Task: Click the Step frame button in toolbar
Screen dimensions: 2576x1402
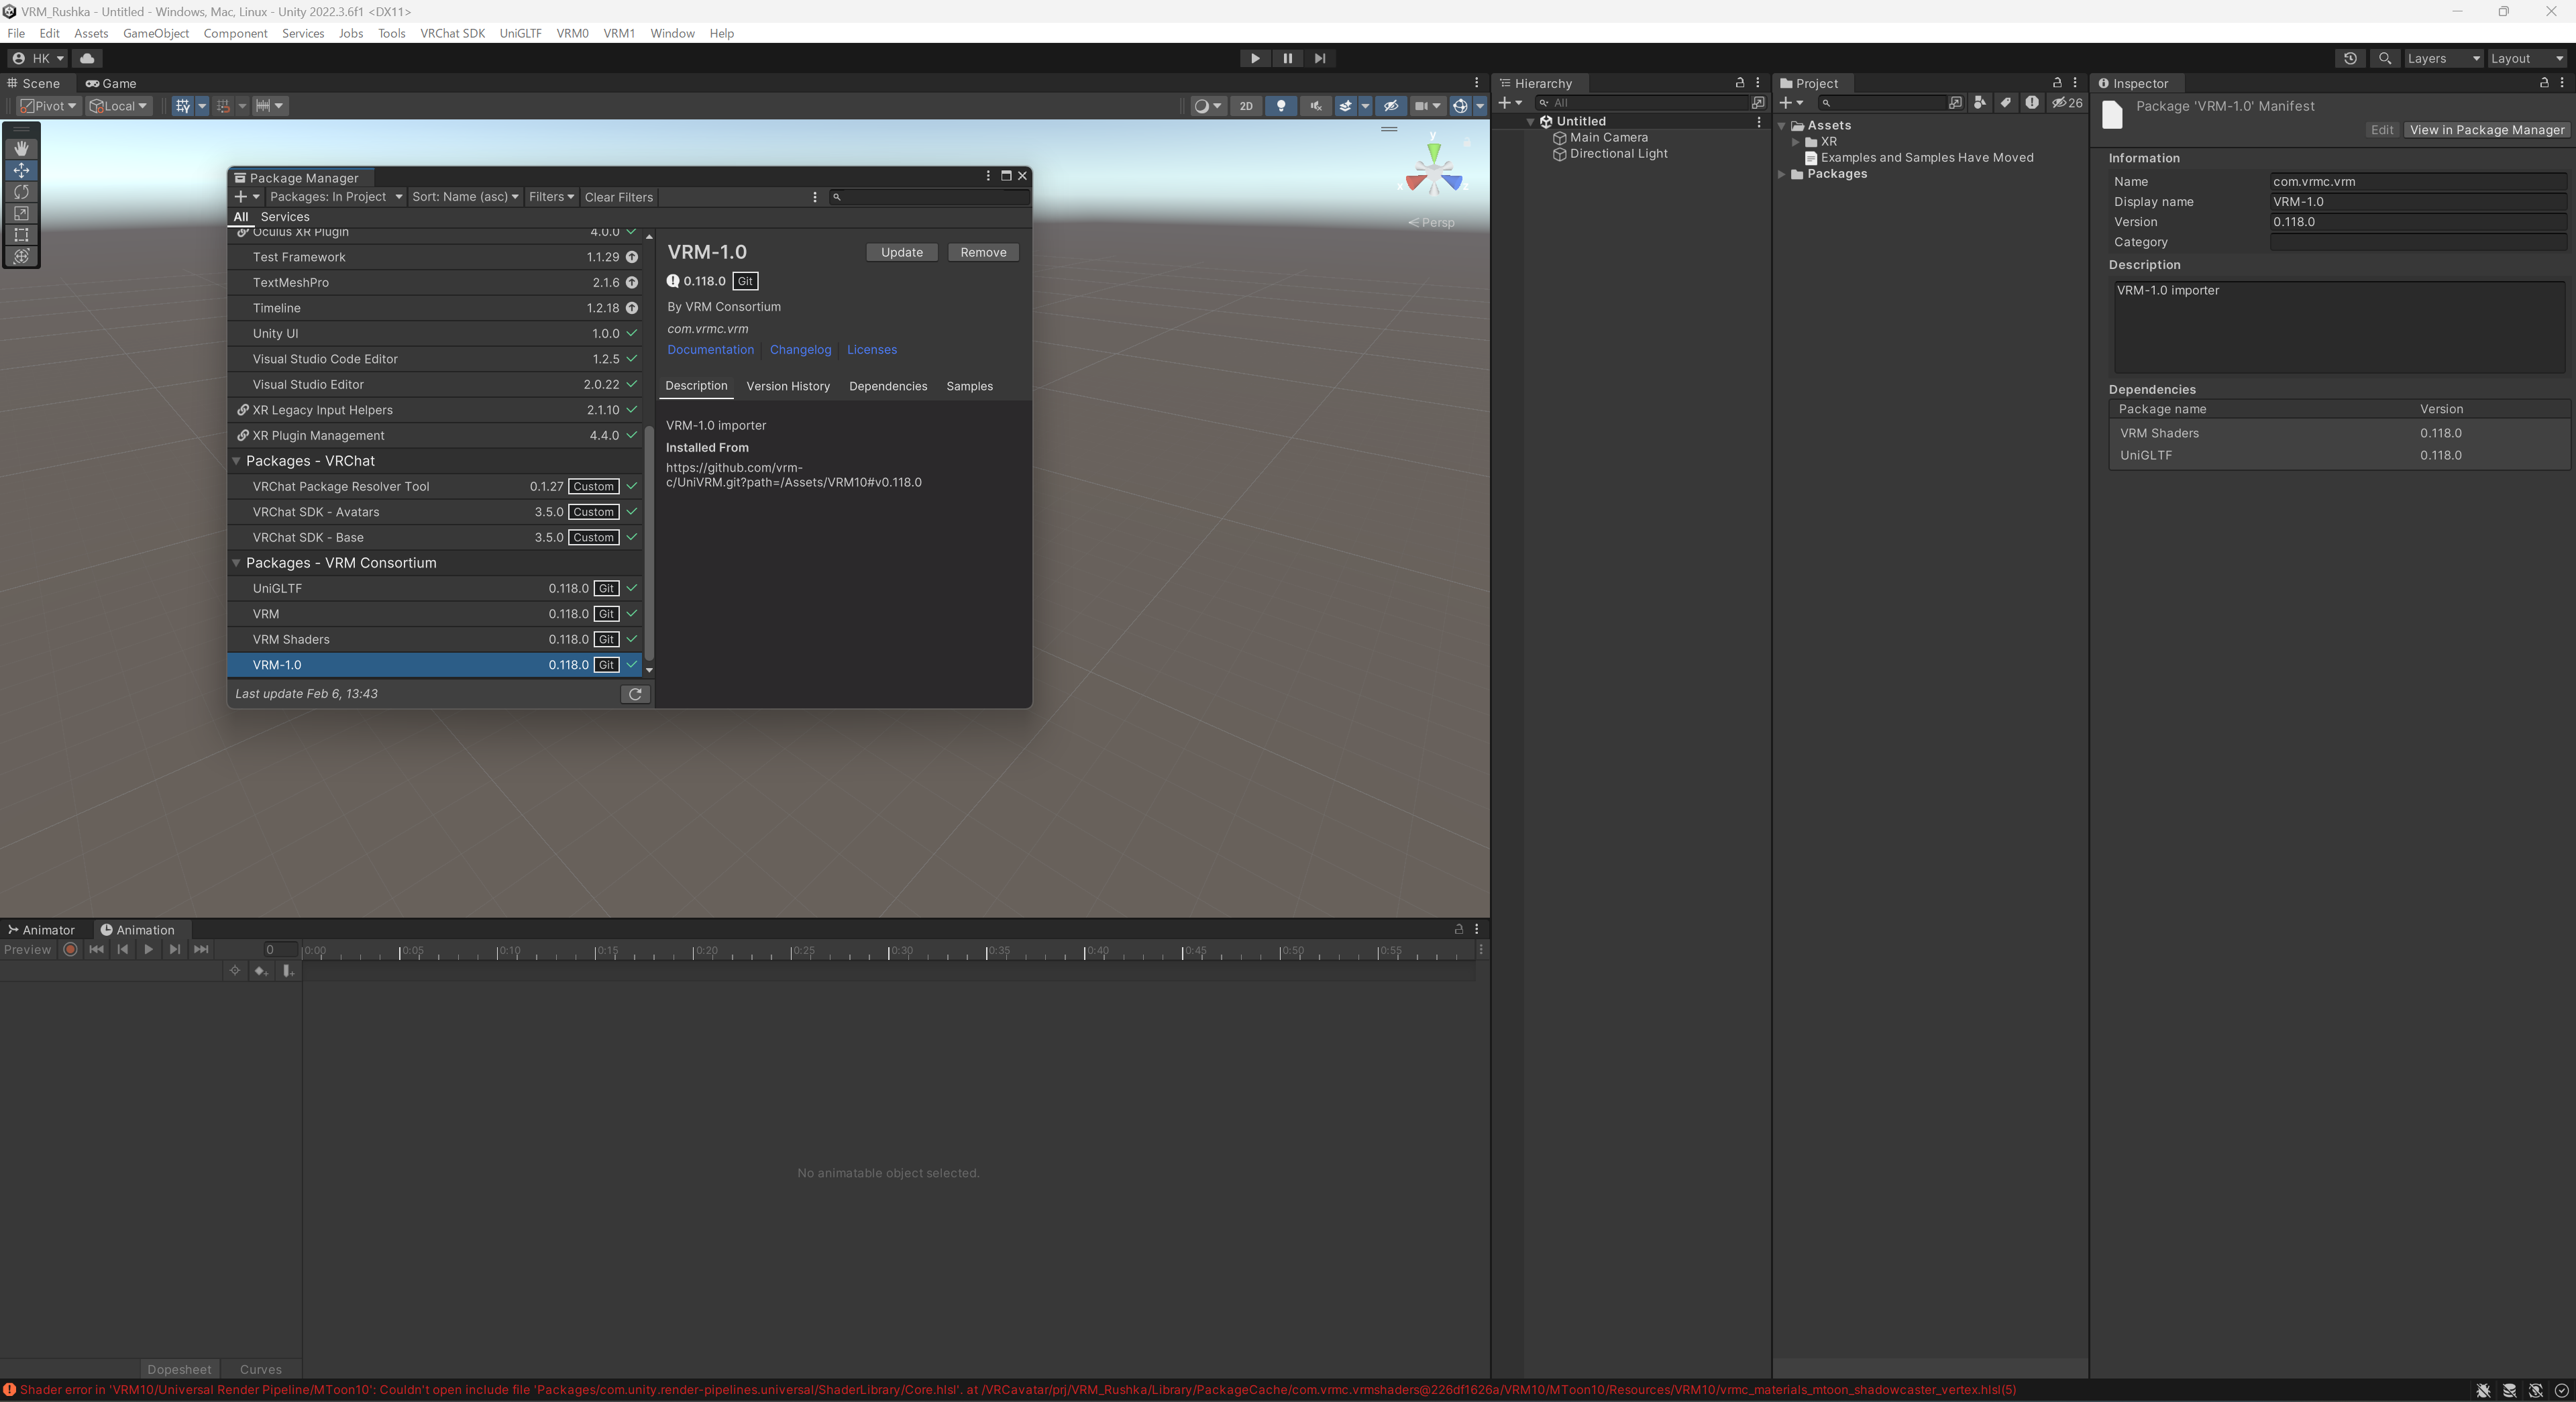Action: 1320,58
